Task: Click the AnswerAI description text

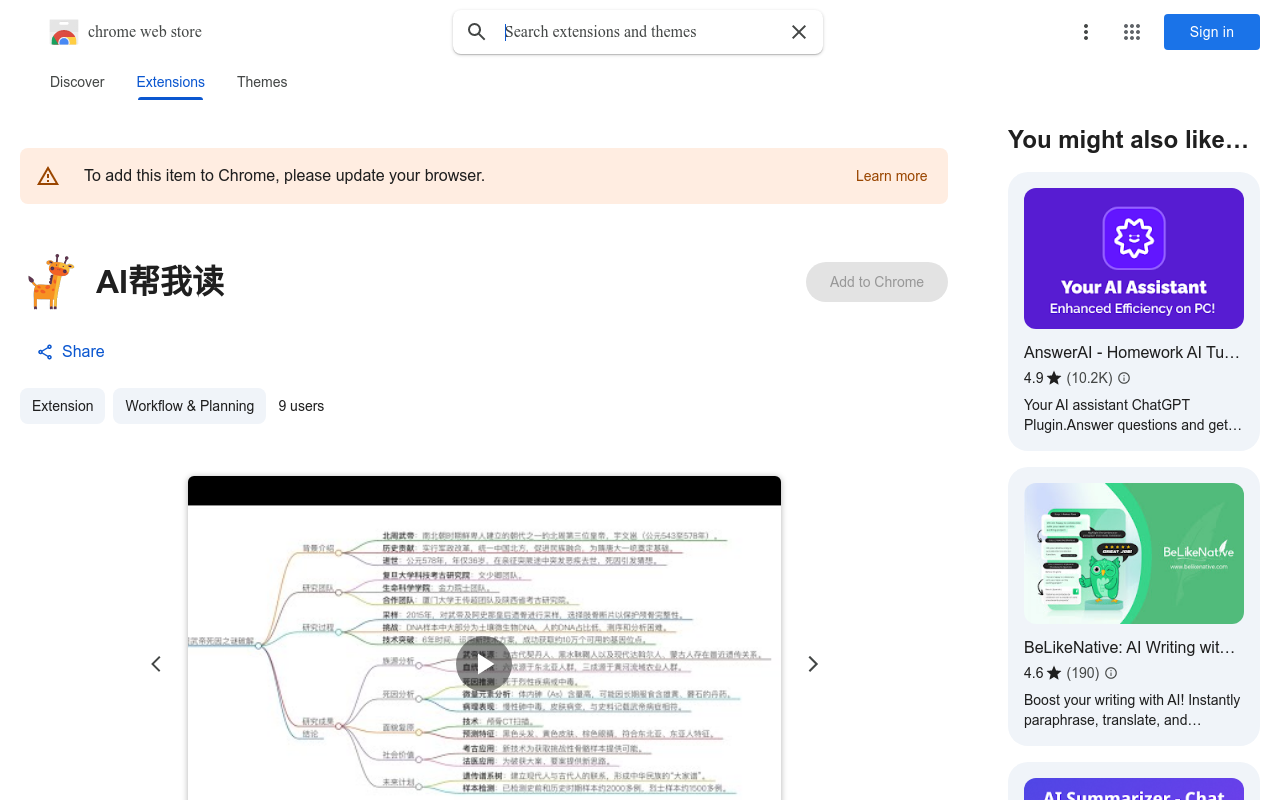Action: pos(1133,415)
